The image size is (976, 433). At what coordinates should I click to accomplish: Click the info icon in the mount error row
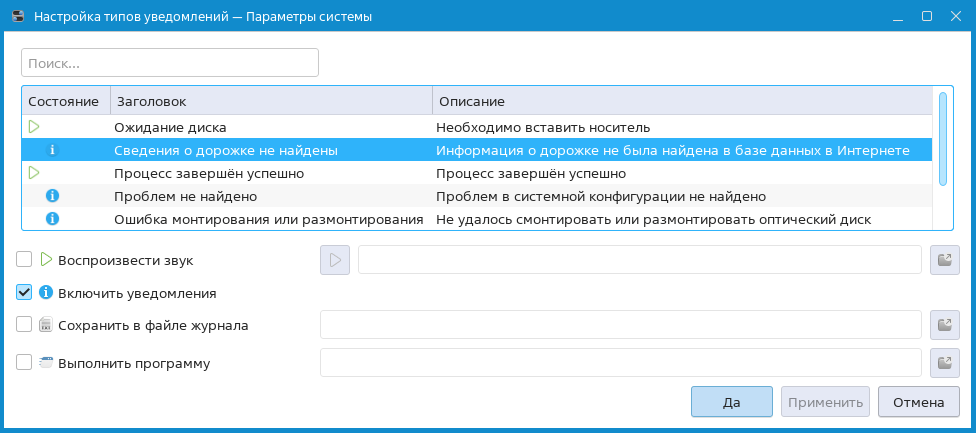click(x=54, y=218)
